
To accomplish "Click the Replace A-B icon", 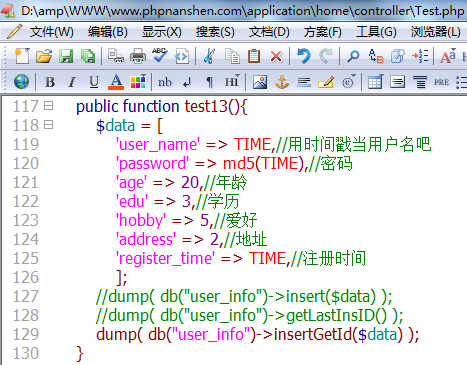I will click(376, 56).
